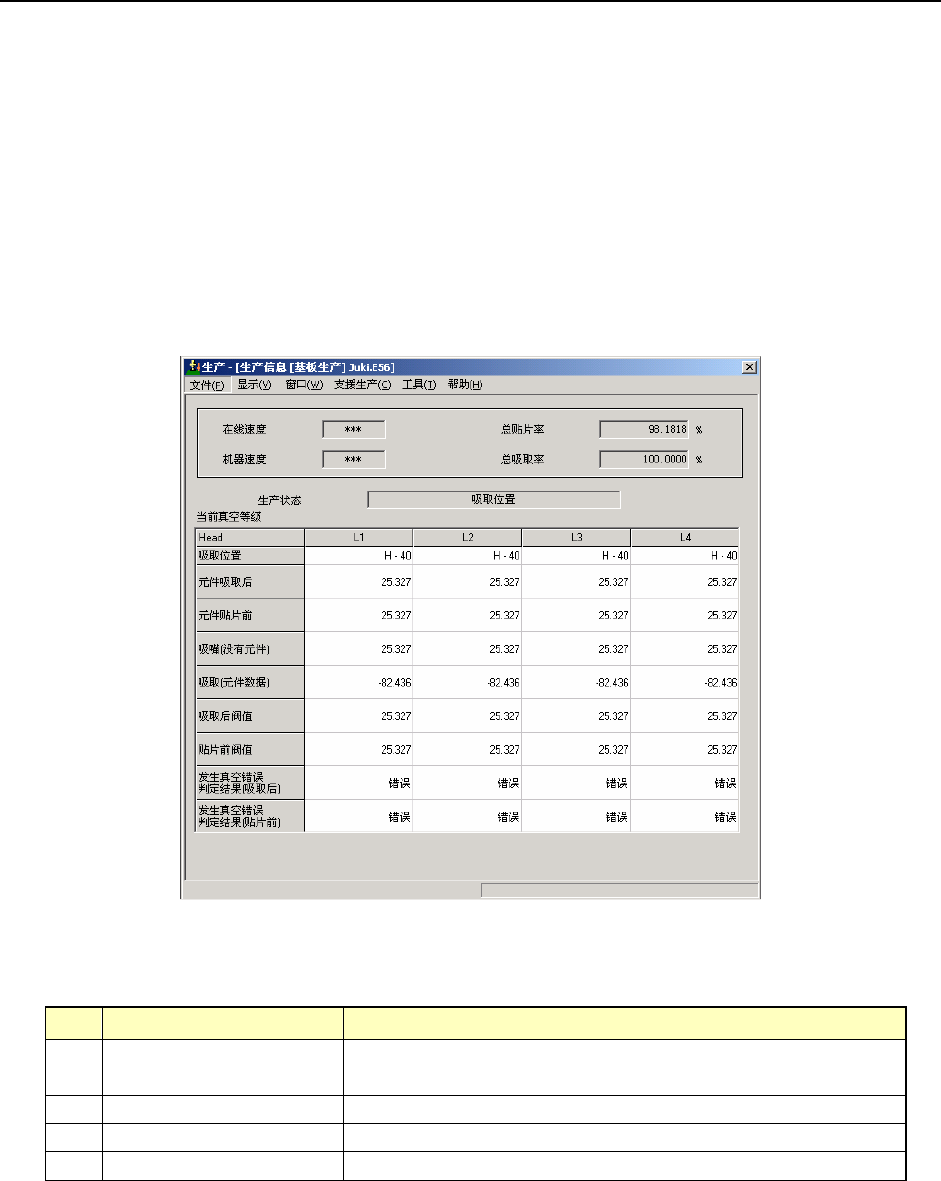Click the L1 value -82.436 in 吸取(元件数据) row
This screenshot has height=1181, width=941.
point(359,682)
